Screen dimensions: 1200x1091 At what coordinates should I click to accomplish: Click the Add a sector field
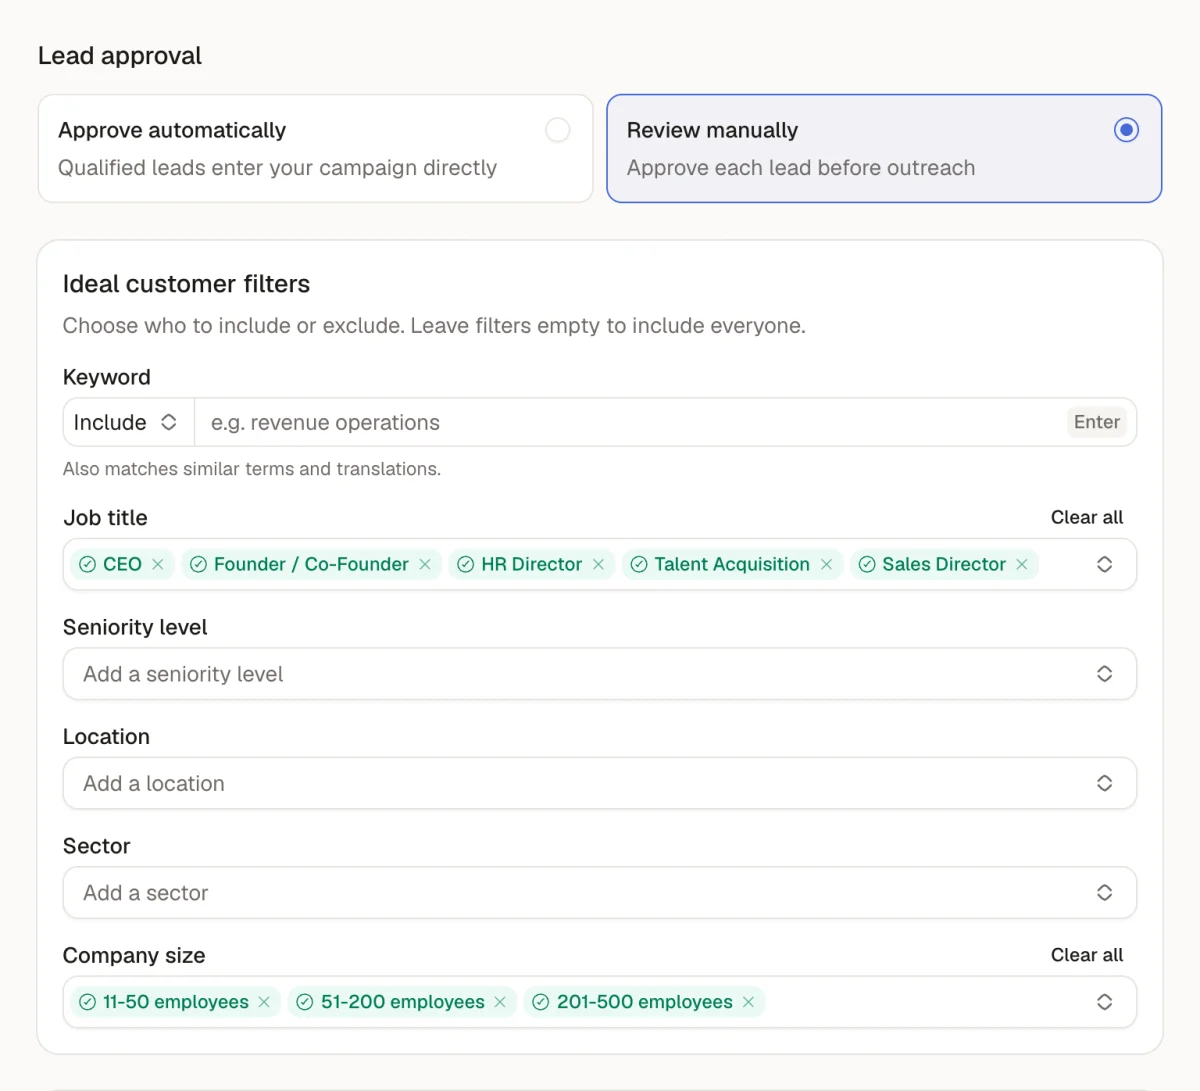click(x=600, y=893)
